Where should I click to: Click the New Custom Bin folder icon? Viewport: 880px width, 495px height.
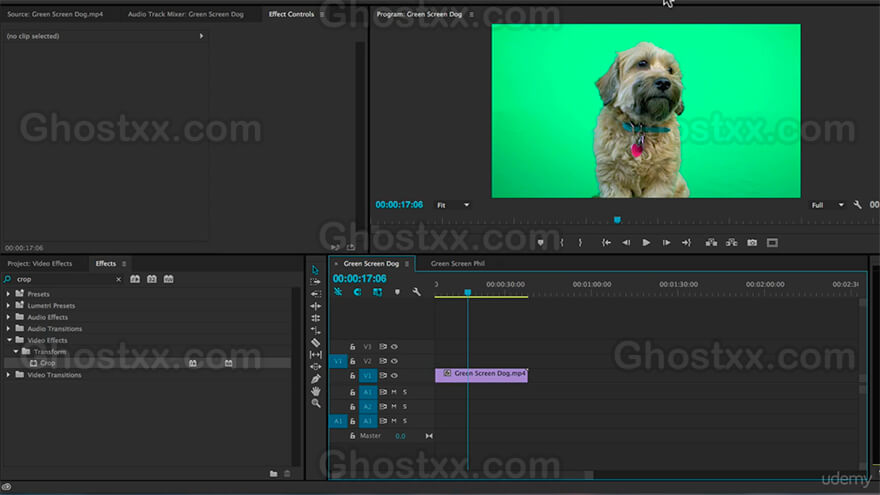pyautogui.click(x=273, y=474)
